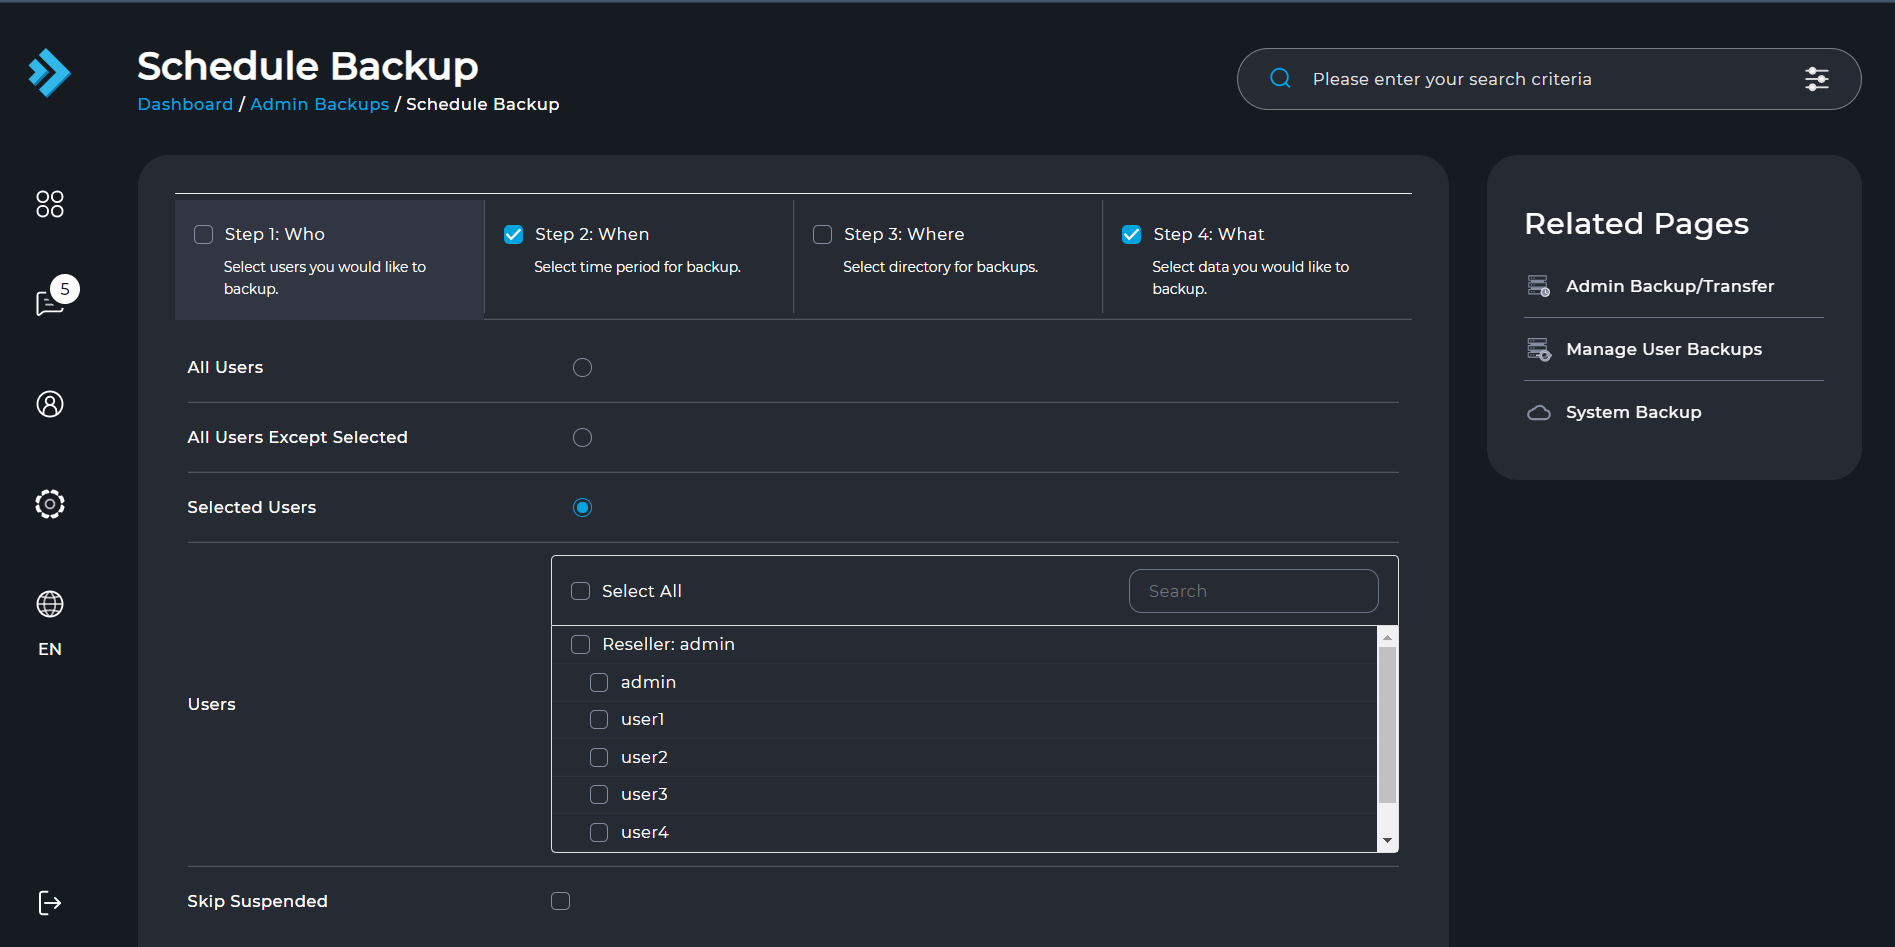Check the admin user checkbox
1895x947 pixels.
(x=599, y=682)
